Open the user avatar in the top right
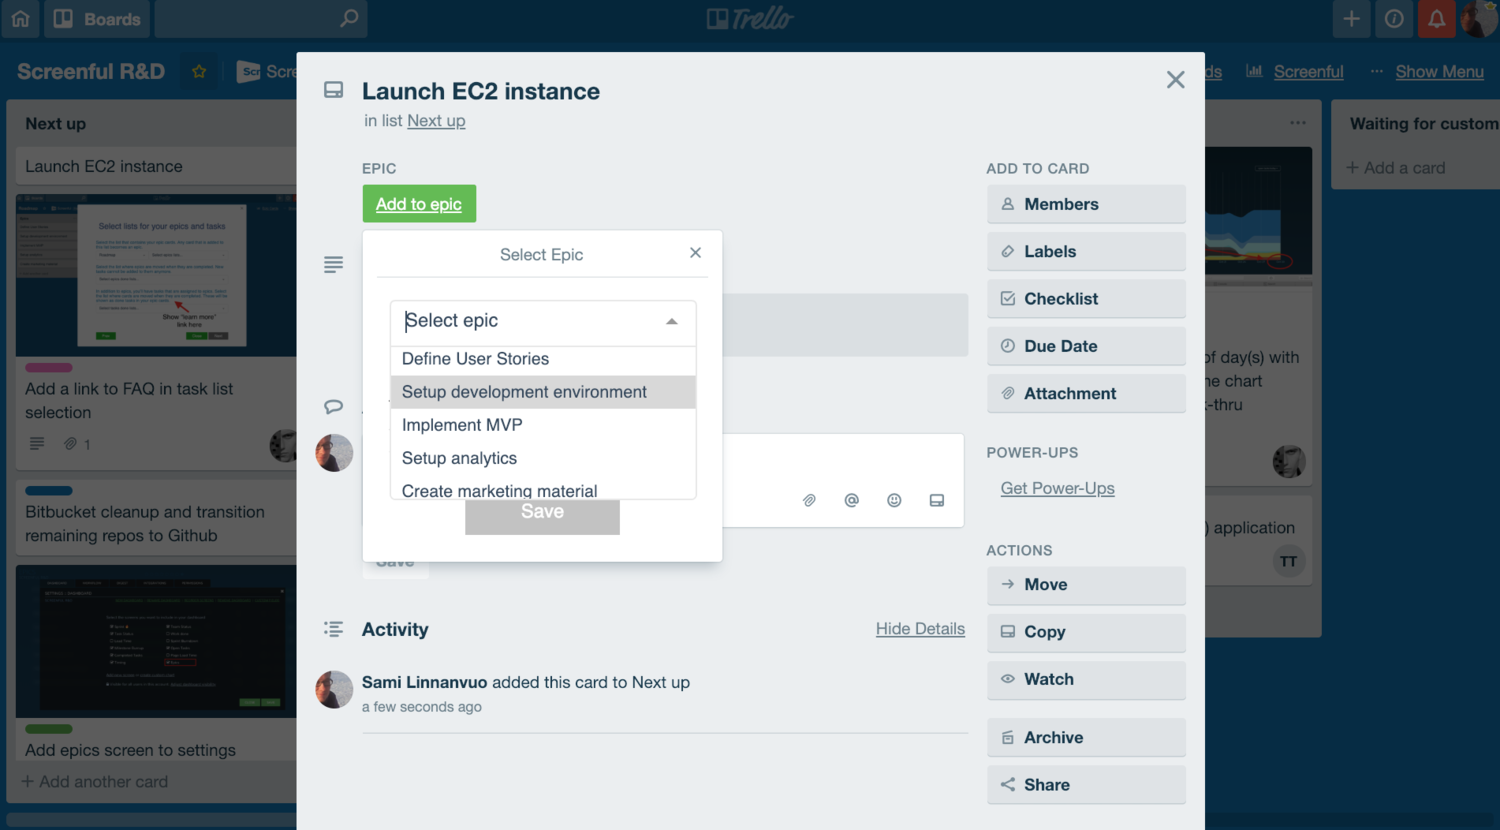The image size is (1500, 830). point(1479,19)
